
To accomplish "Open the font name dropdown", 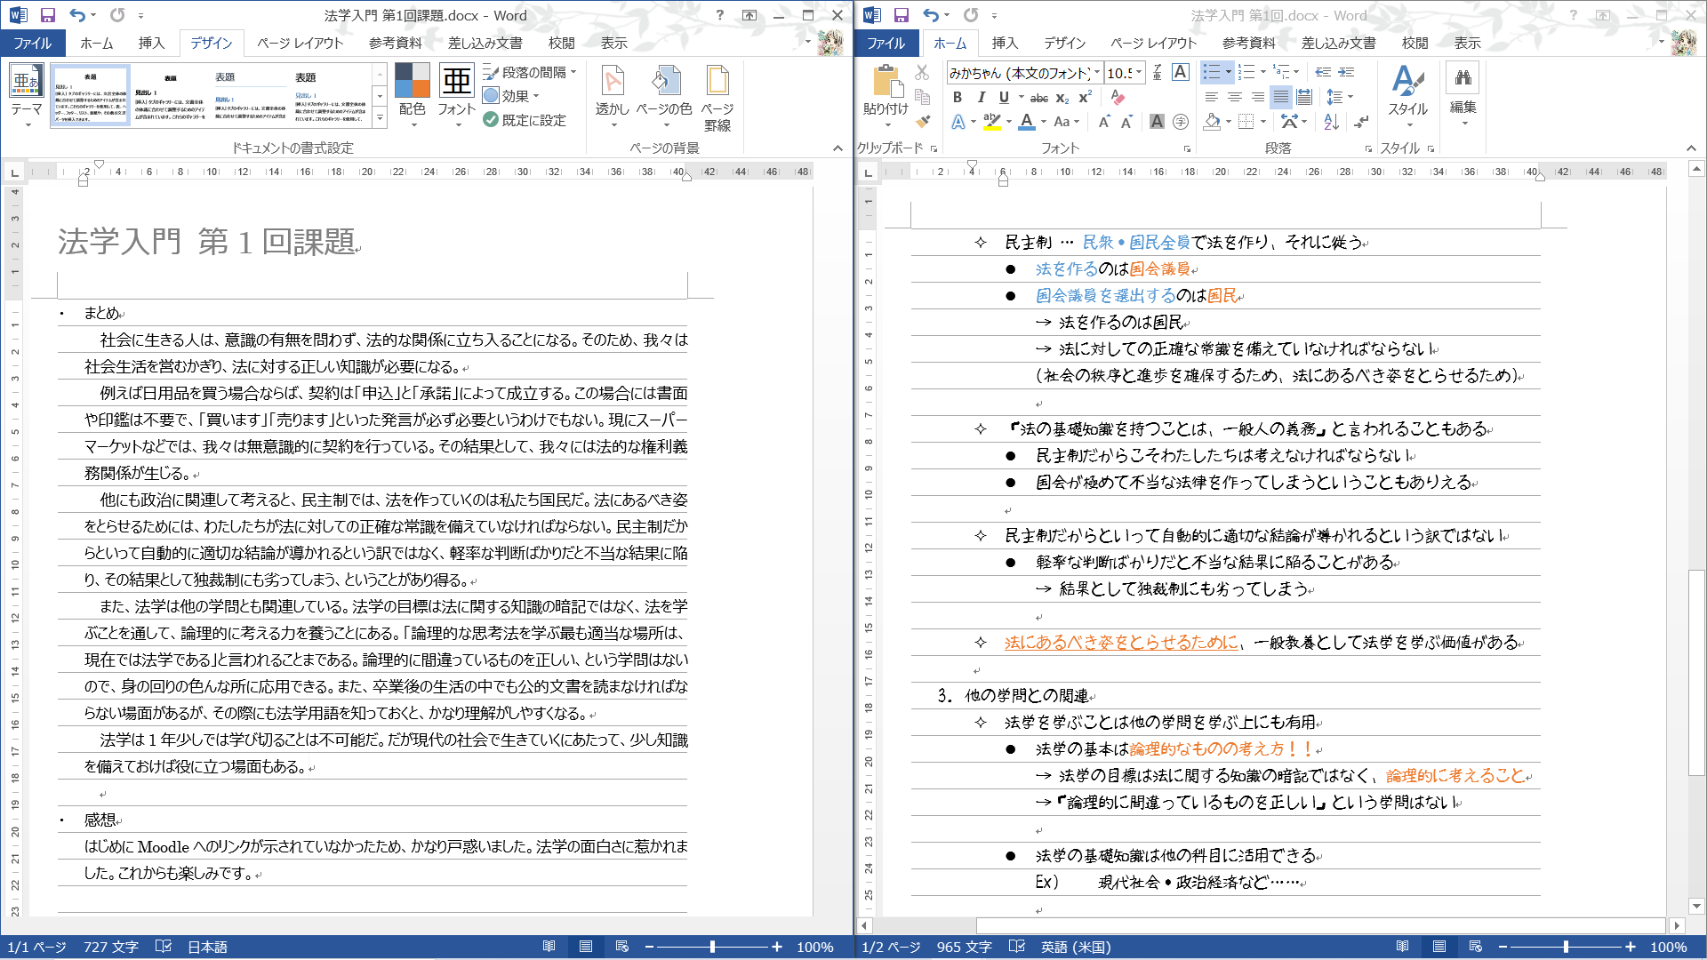I will pos(1097,73).
